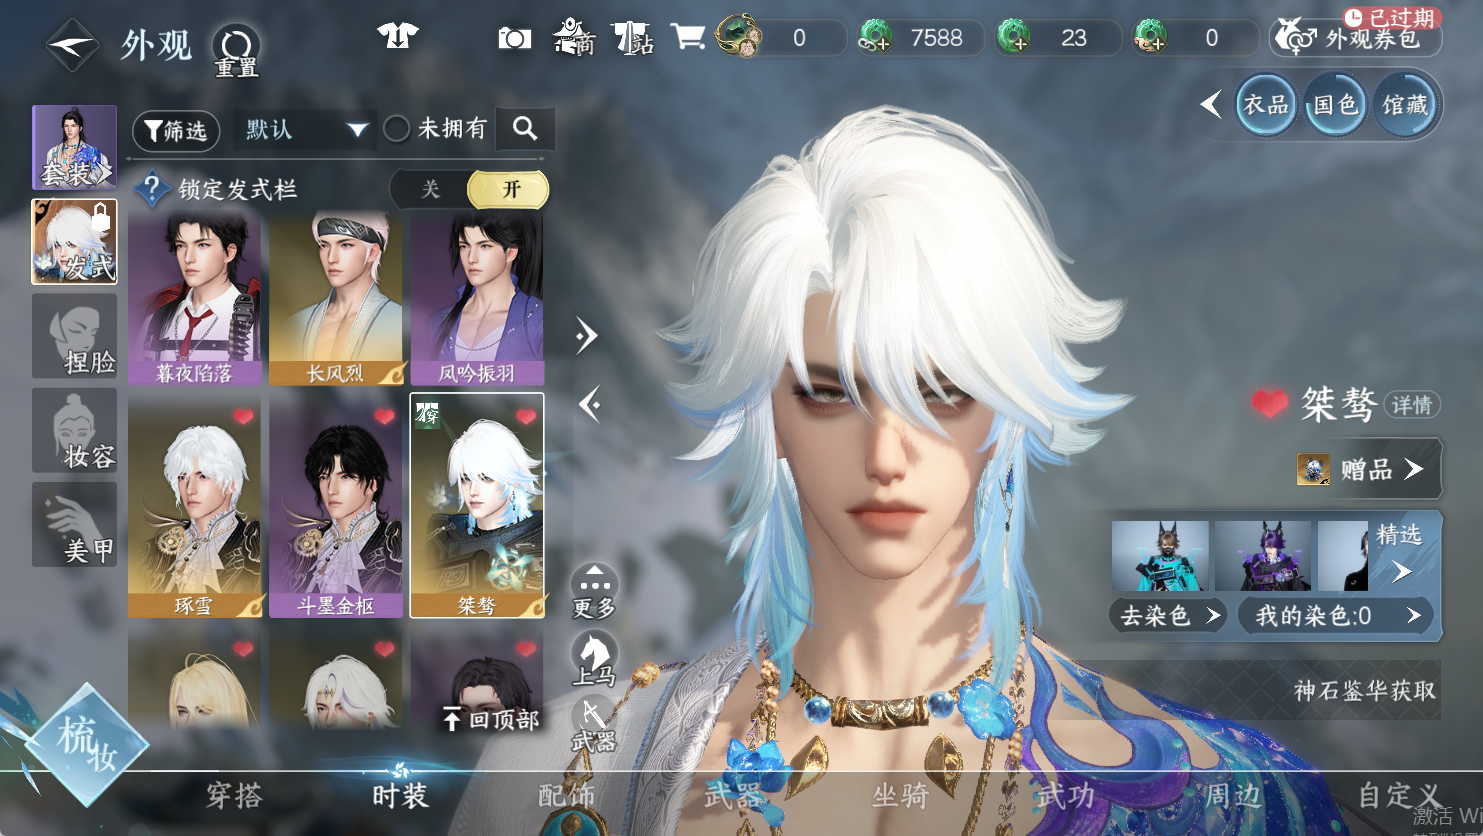1483x836 pixels.
Task: Open the 外观券包 voucher pack
Action: tap(1356, 38)
